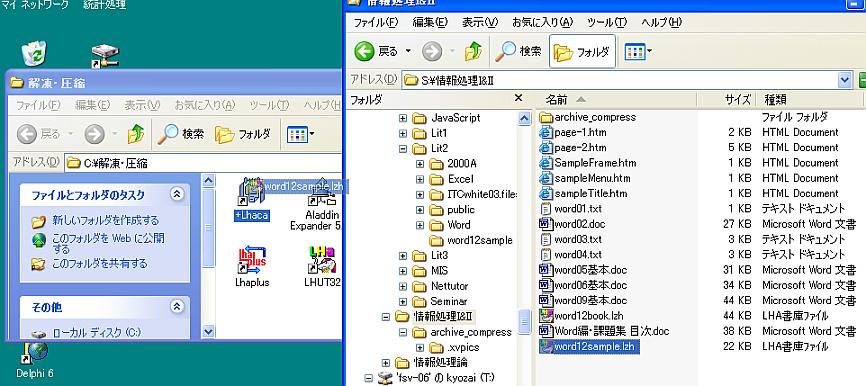The width and height of the screenshot is (866, 386).
Task: Open search in the 情報処理I&II window
Action: coord(518,52)
